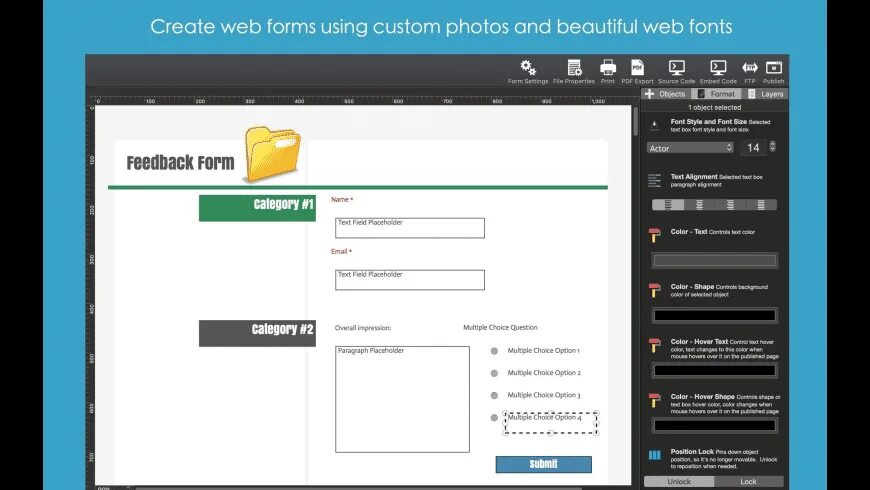Select Multiple Choice Option 3 radio button
Viewport: 870px width, 490px height.
coord(494,395)
